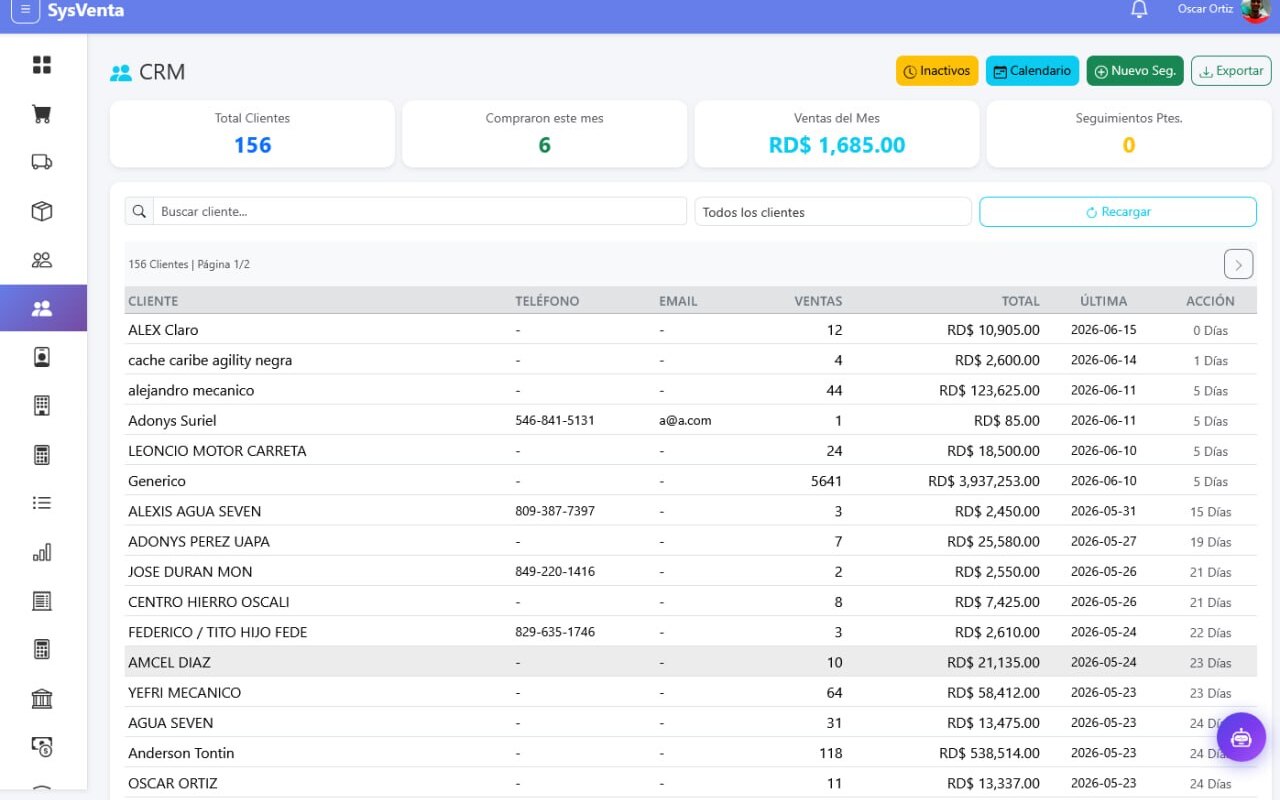Select client OSCAR ORTIZ in the table
Screen dimensions: 1280x800
point(172,783)
